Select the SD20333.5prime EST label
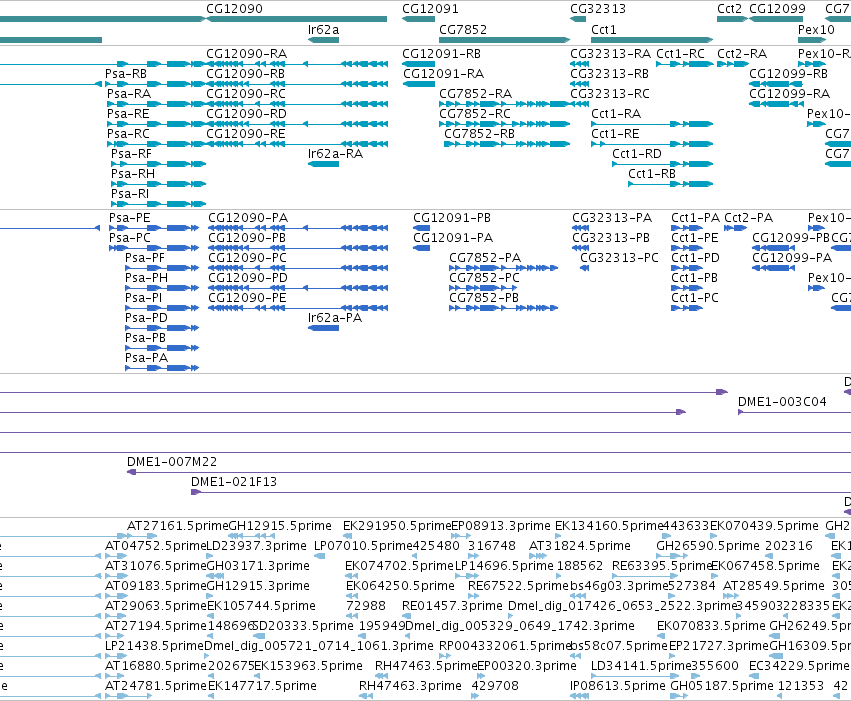This screenshot has width=851, height=701. (303, 626)
